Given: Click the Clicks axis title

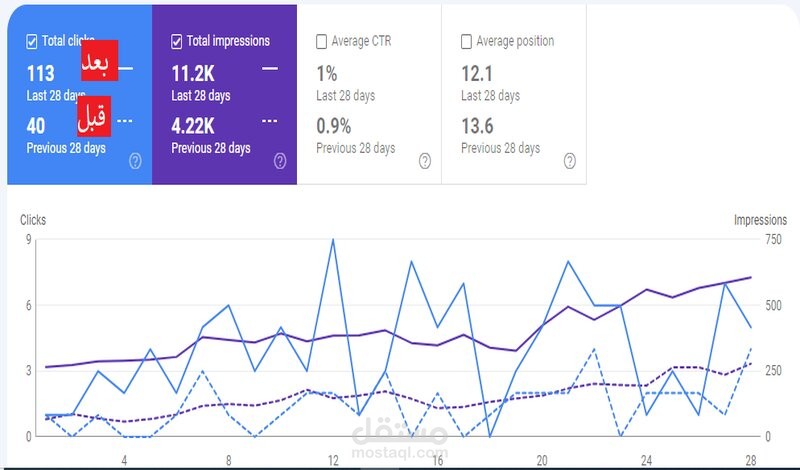Looking at the screenshot, I should coord(33,220).
